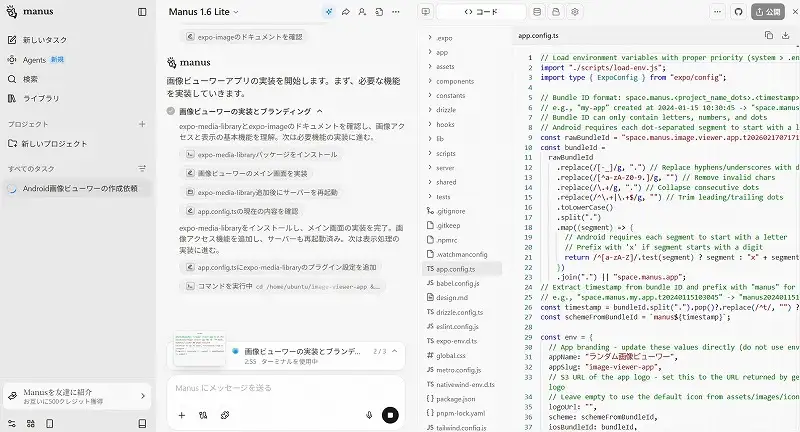Screen dimensions: 800x432
Task: Click the sparkle icon in chat header
Action: coord(329,12)
